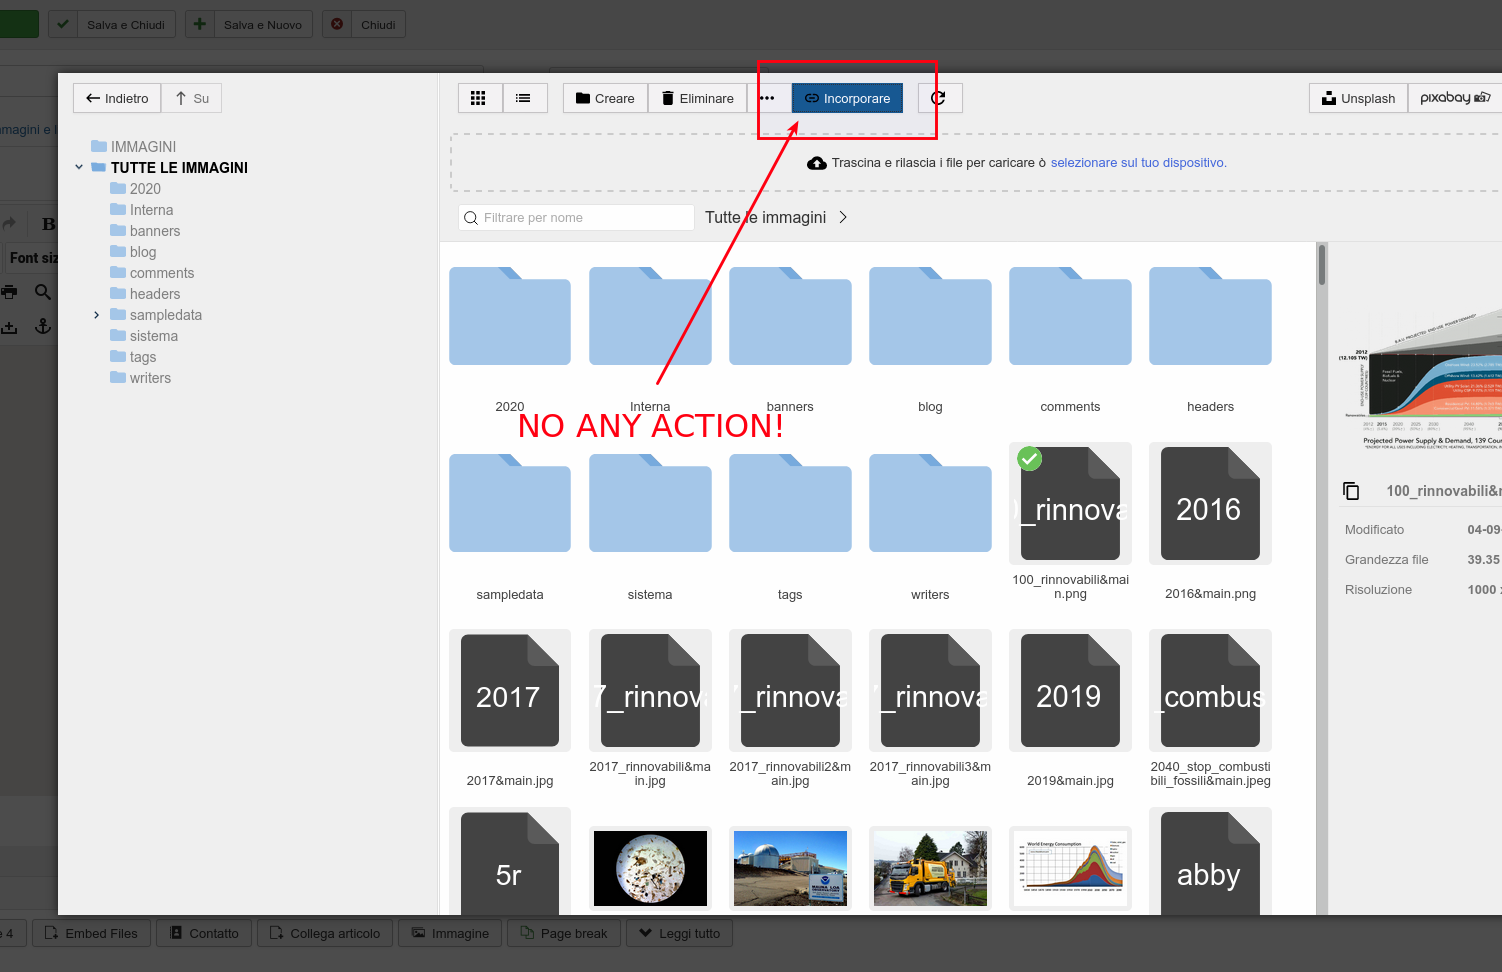The width and height of the screenshot is (1502, 972).
Task: Expand the sampledata folder in the tree
Action: (96, 314)
